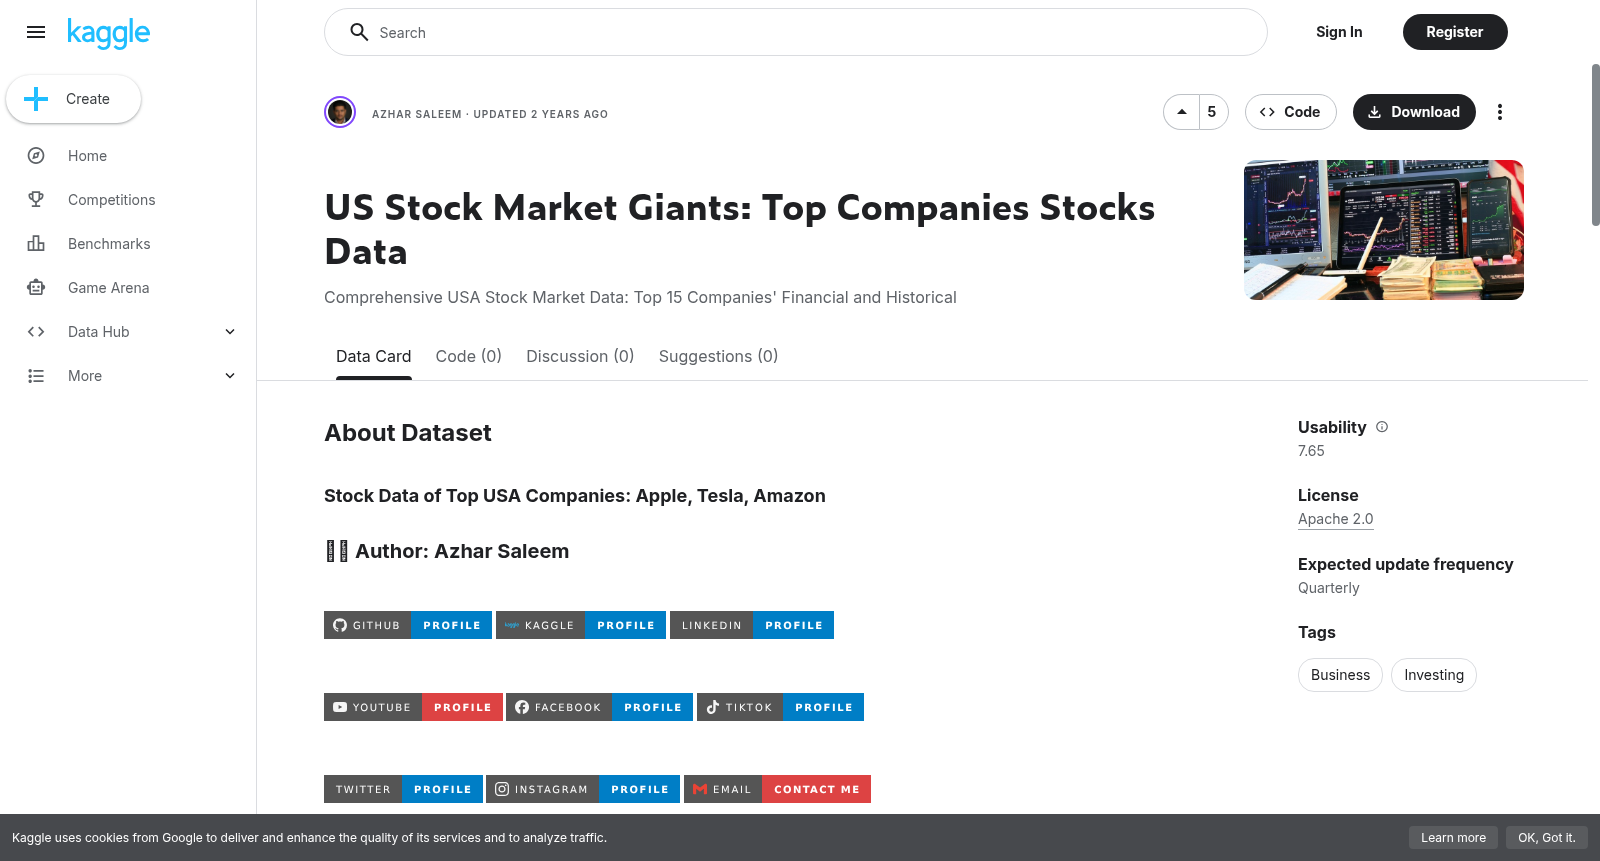Click the Create button
The height and width of the screenshot is (861, 1600).
point(73,99)
